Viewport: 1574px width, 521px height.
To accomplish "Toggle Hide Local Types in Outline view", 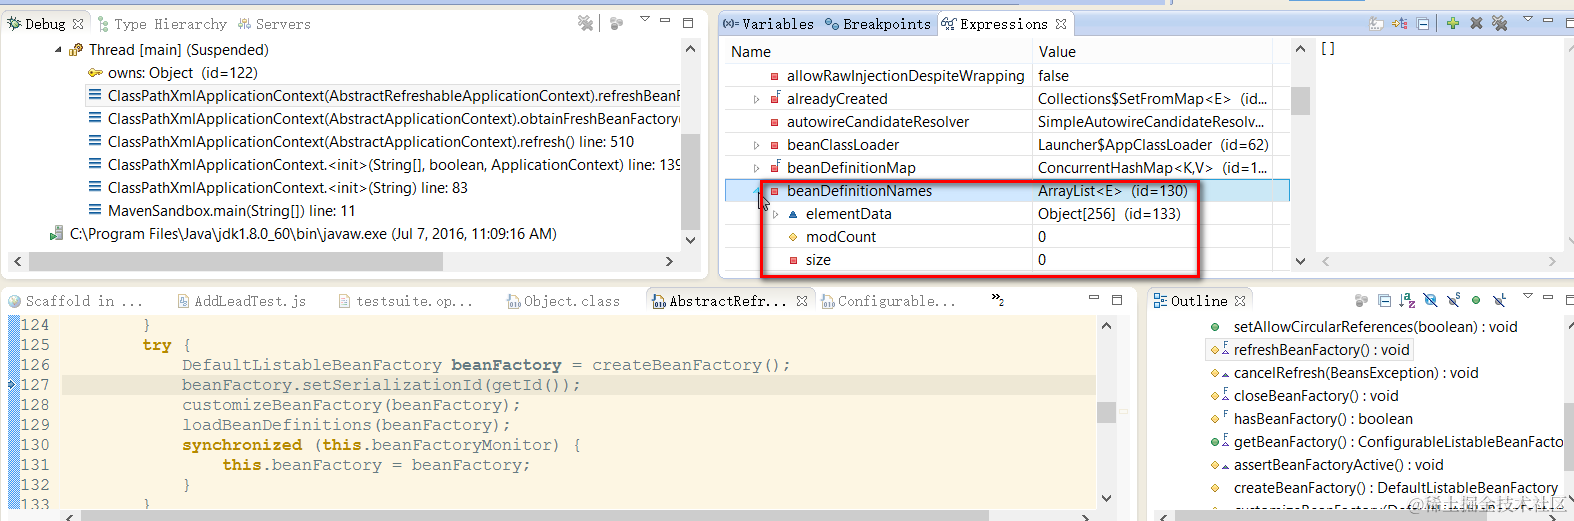I will [1499, 300].
